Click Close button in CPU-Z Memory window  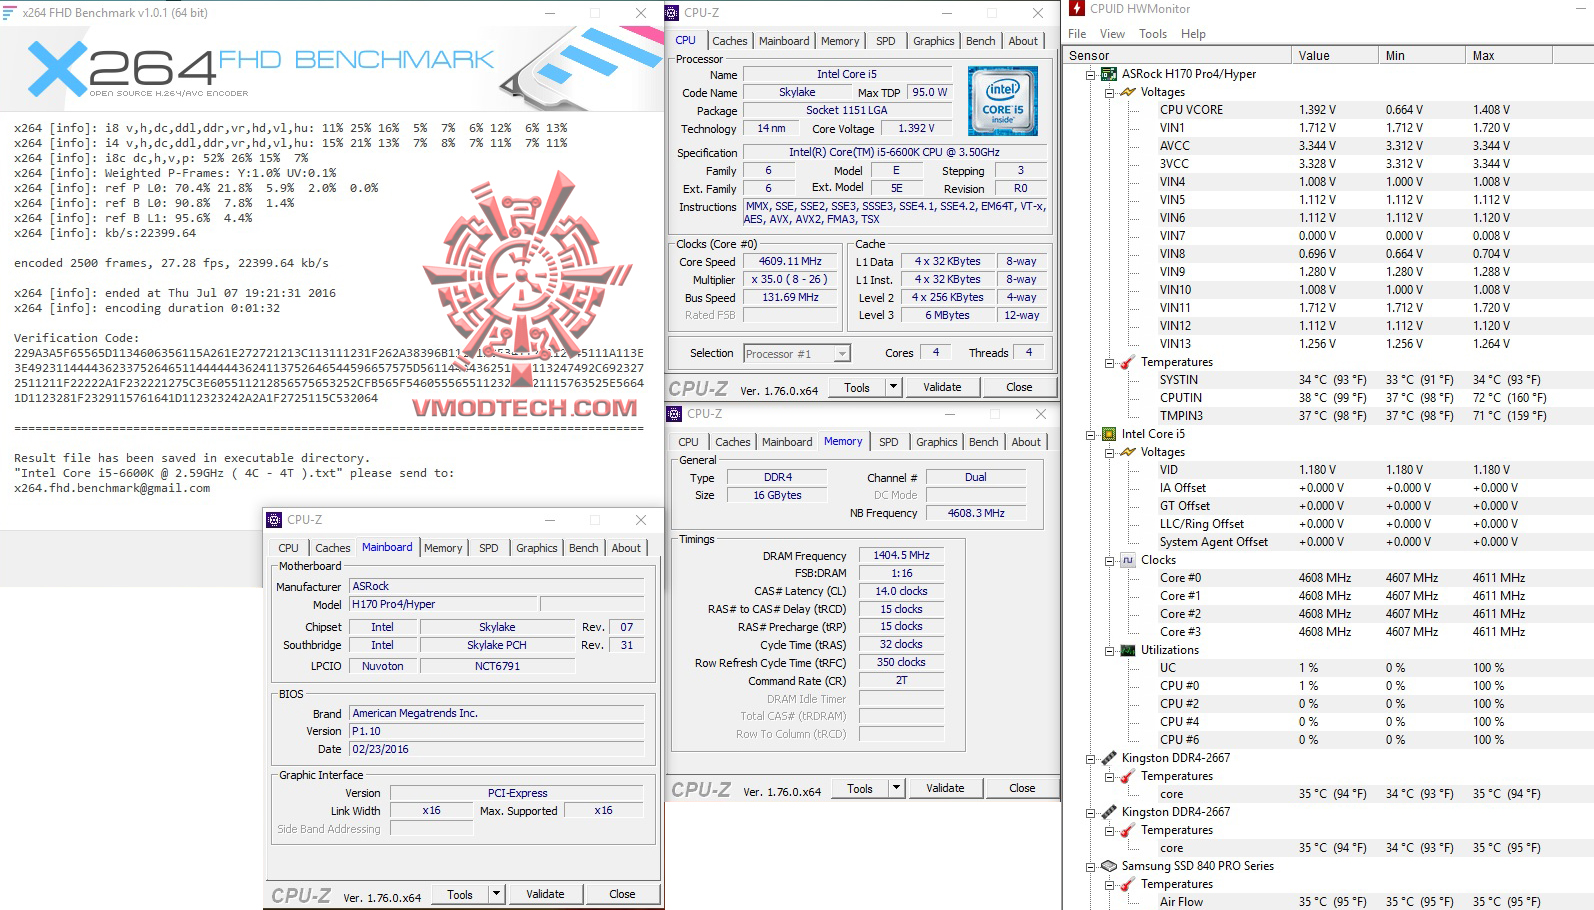(1022, 788)
